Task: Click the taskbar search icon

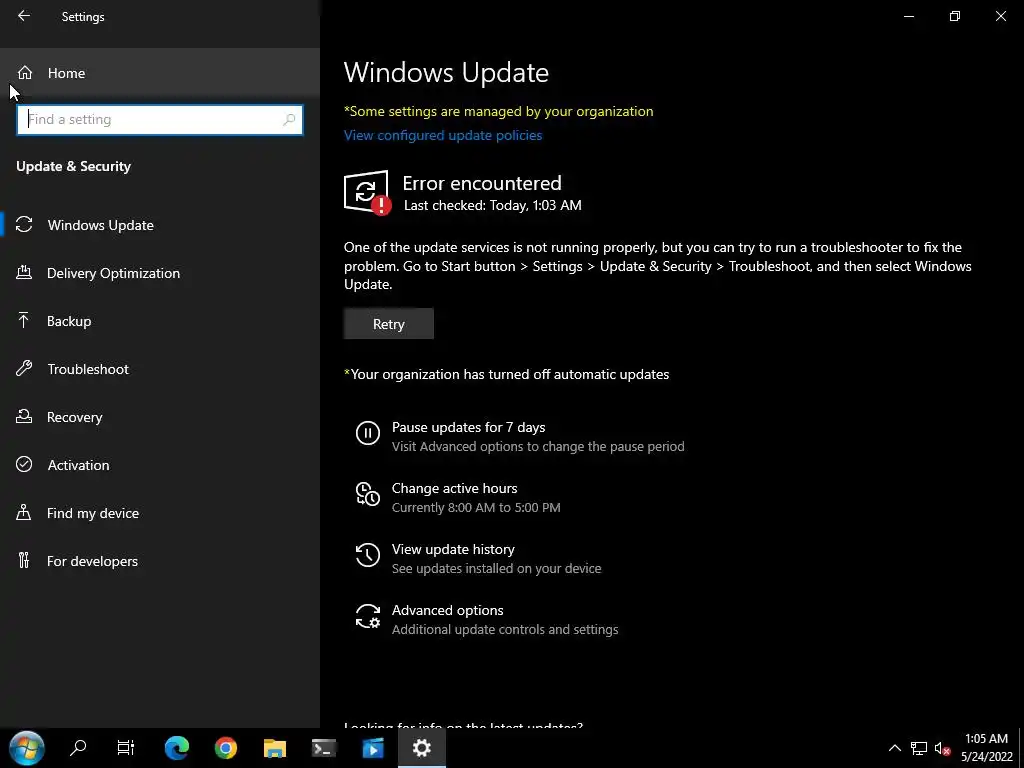Action: 78,748
